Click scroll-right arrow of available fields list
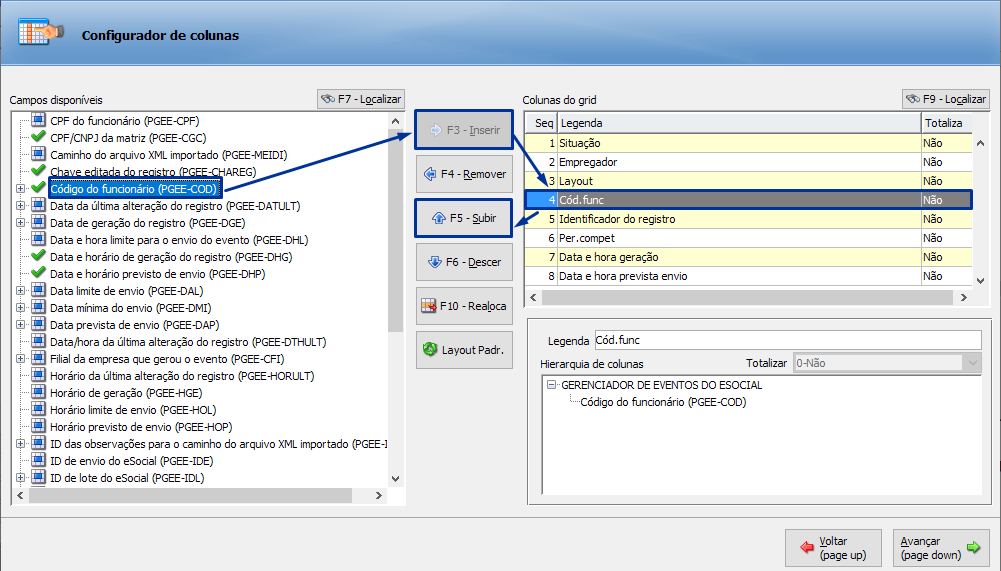1001x571 pixels. click(379, 495)
